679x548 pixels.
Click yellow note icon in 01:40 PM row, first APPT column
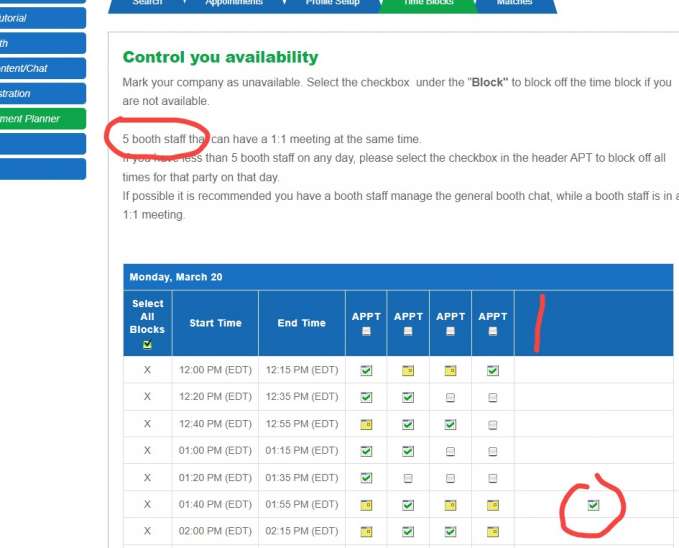(366, 505)
